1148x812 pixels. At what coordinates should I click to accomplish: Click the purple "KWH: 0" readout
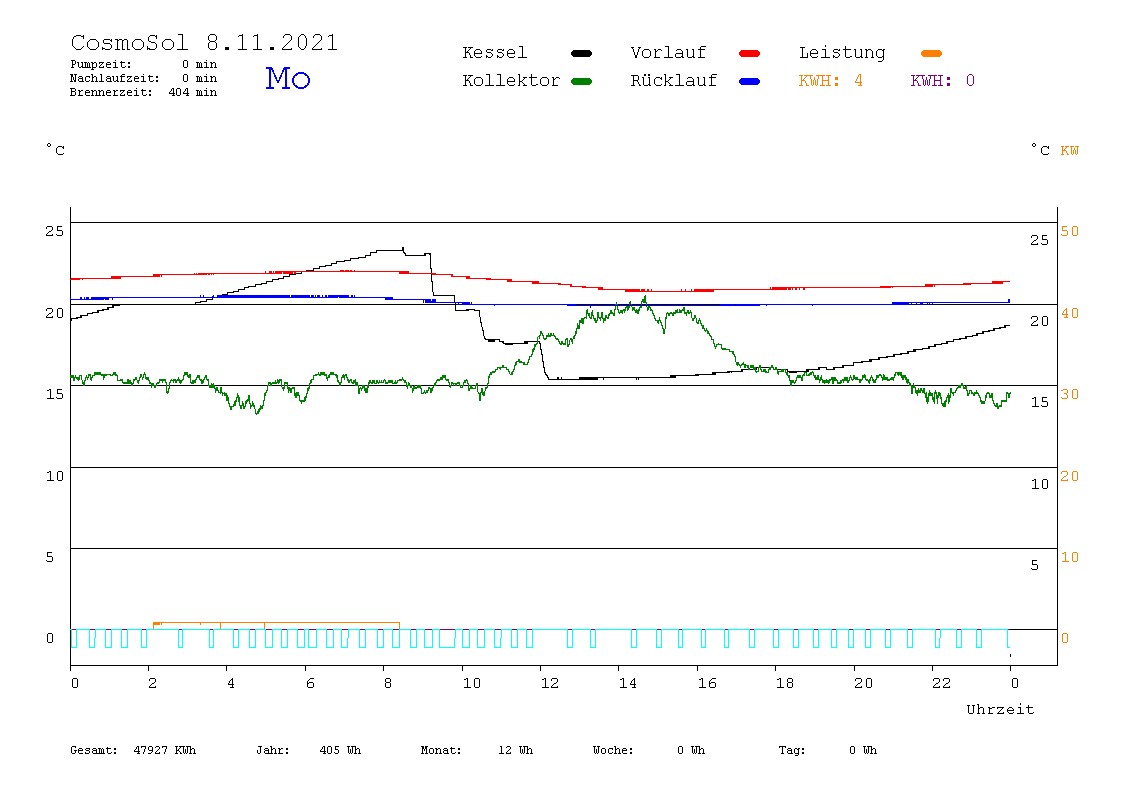click(x=943, y=81)
